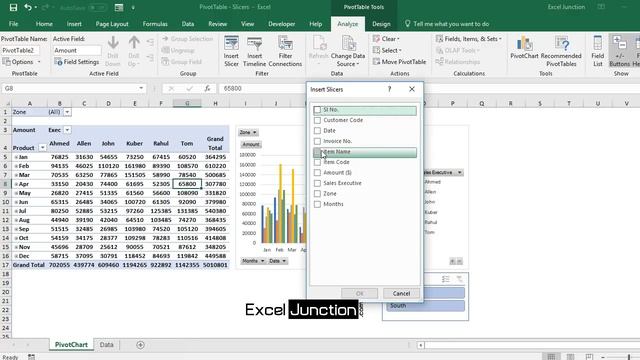Screen dimensions: 640x360
Task: Click the Tell me lightbulb search box
Action: (x=447, y=24)
